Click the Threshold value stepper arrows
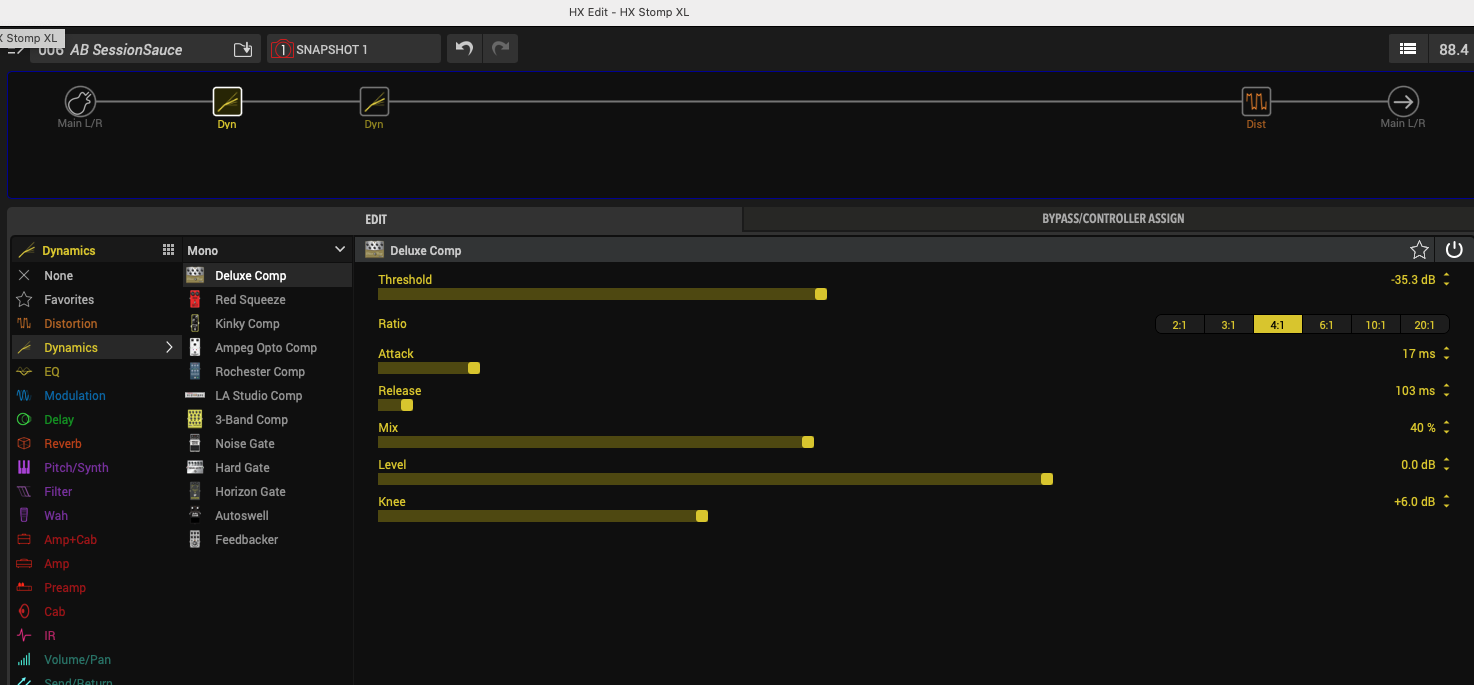The image size is (1474, 685). pyautogui.click(x=1446, y=280)
